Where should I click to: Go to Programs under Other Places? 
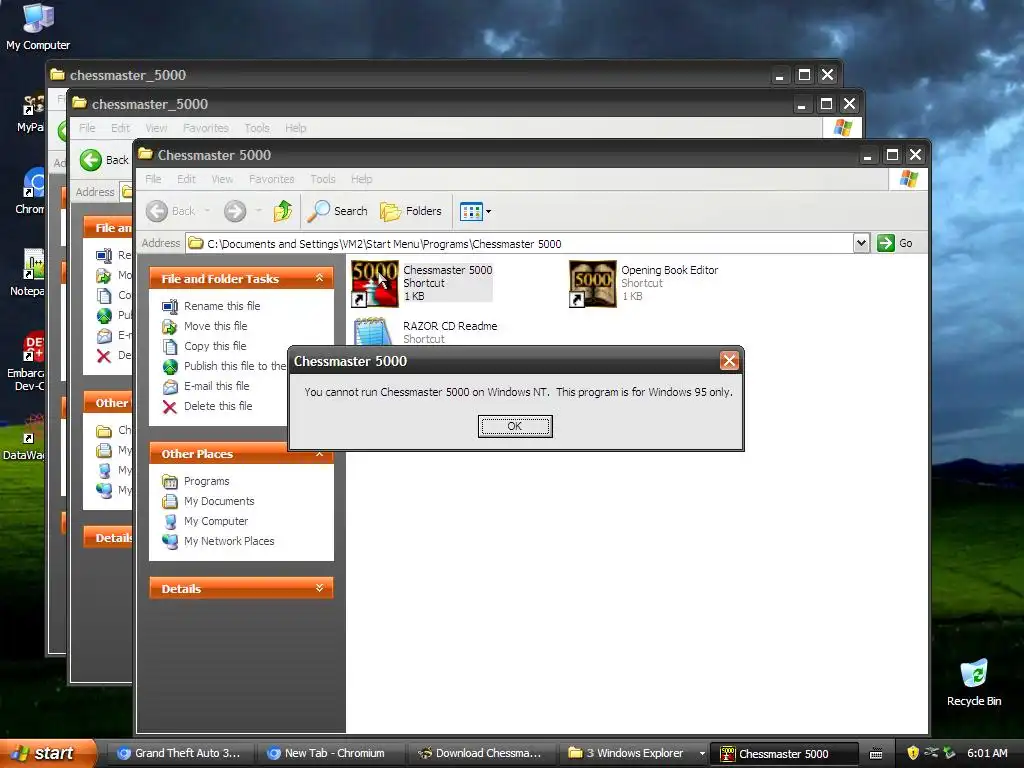click(x=206, y=481)
